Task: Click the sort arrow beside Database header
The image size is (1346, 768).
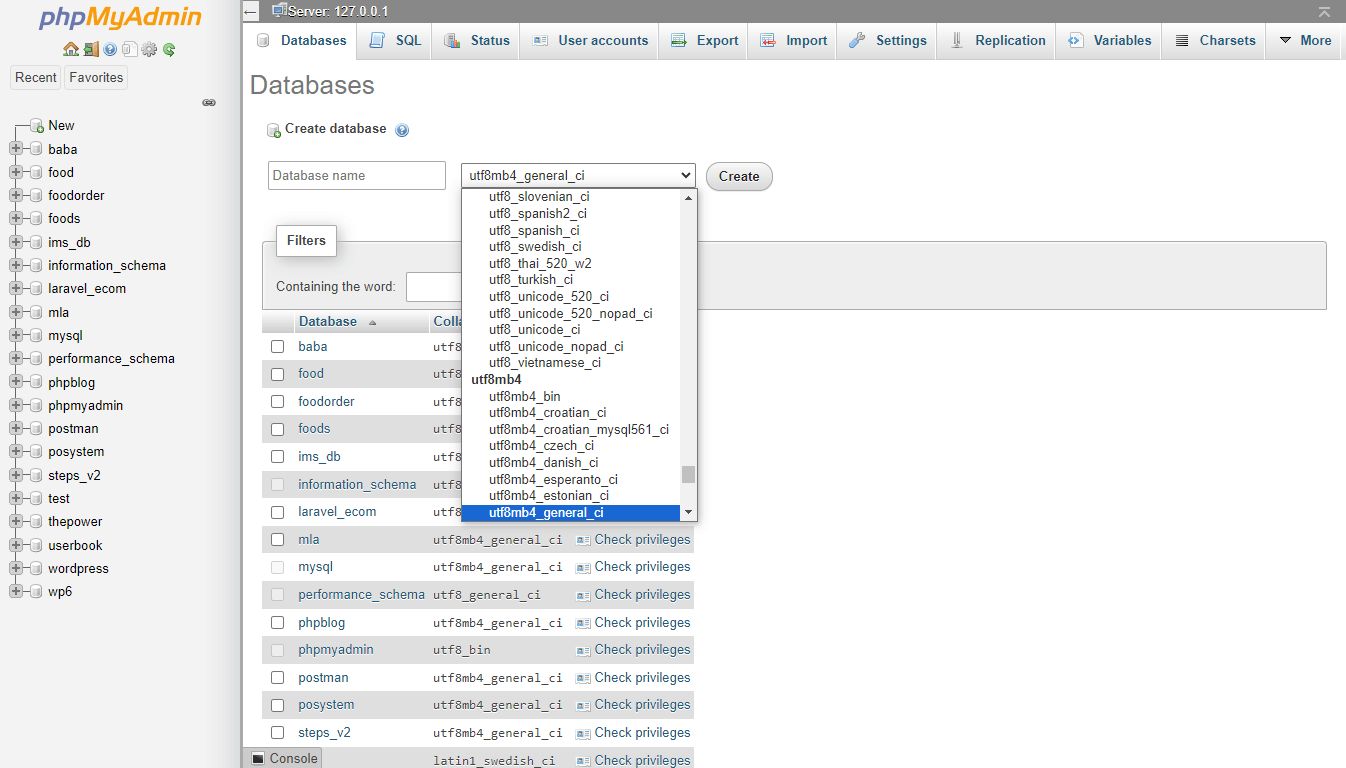Action: pyautogui.click(x=373, y=323)
